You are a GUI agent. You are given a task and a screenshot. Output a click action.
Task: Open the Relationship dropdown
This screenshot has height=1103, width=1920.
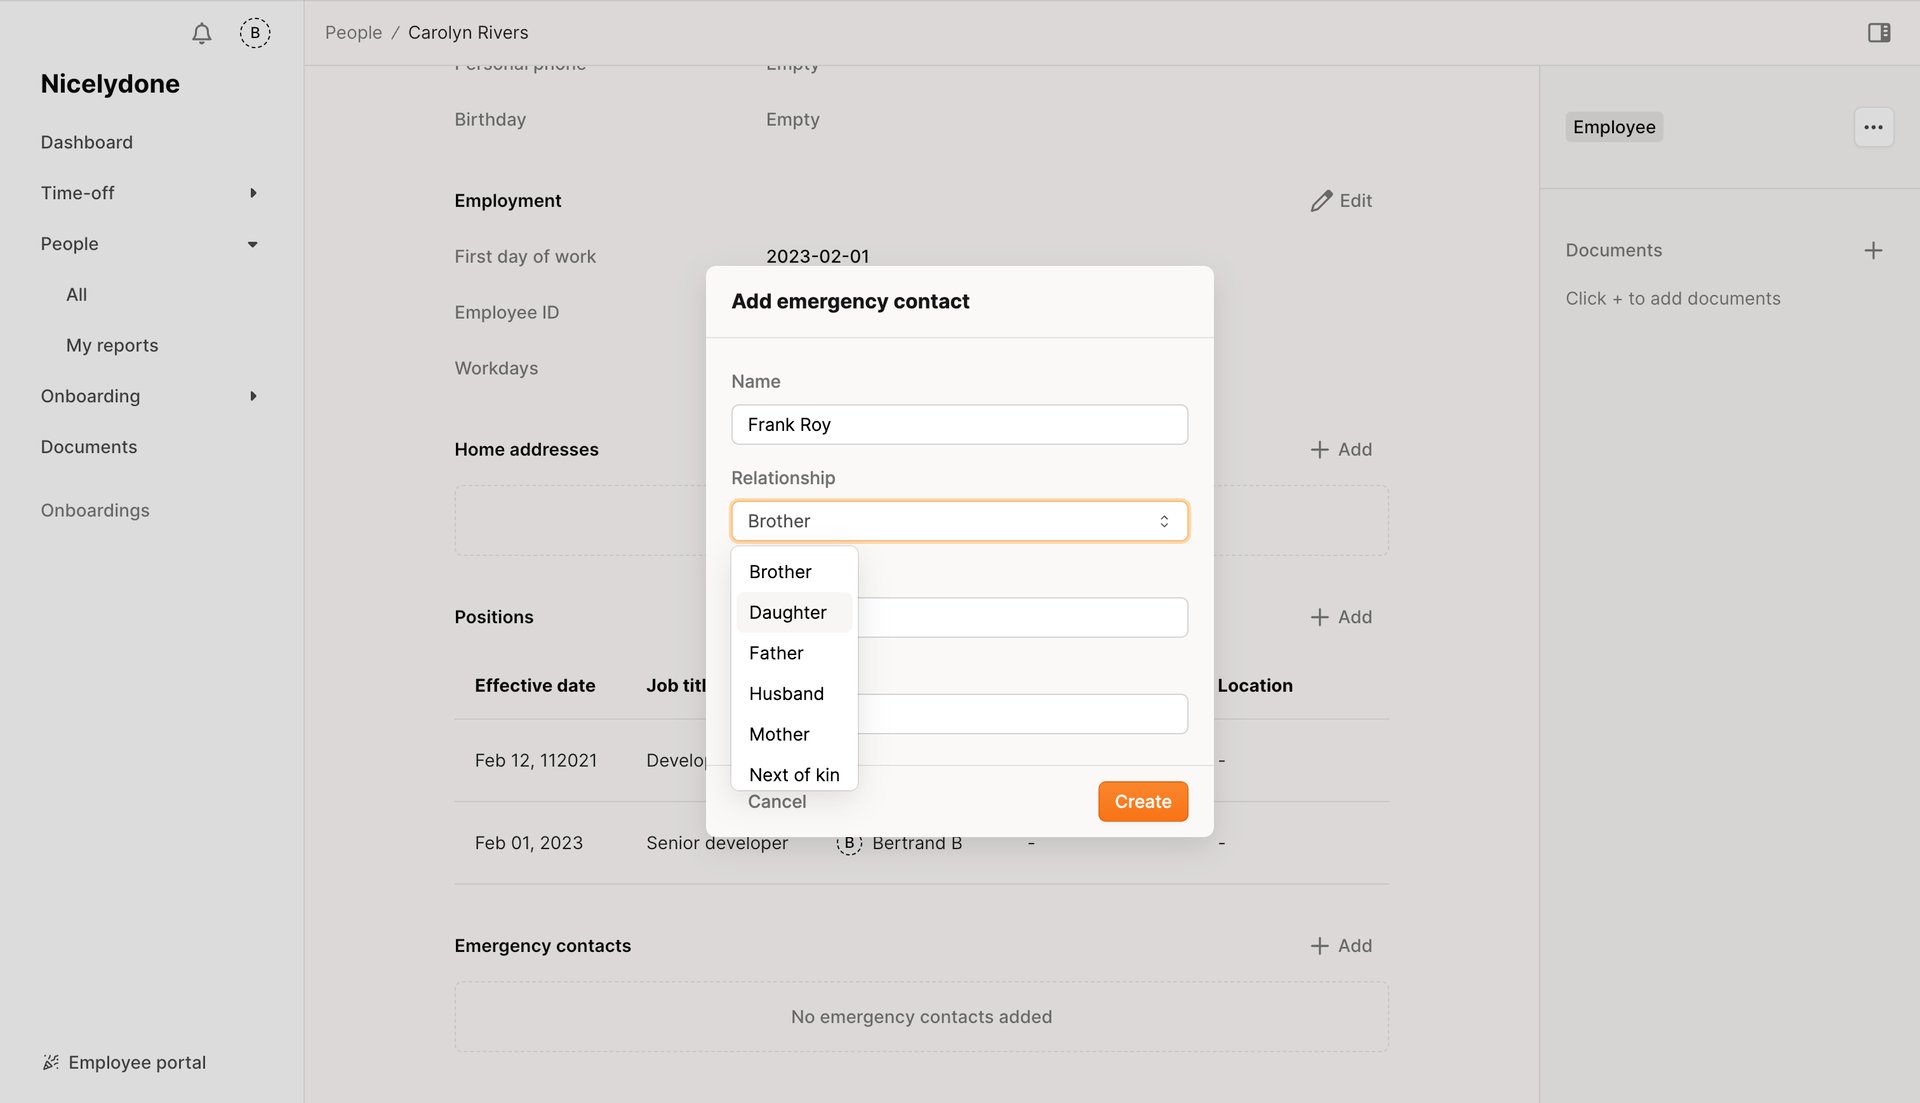pos(958,520)
